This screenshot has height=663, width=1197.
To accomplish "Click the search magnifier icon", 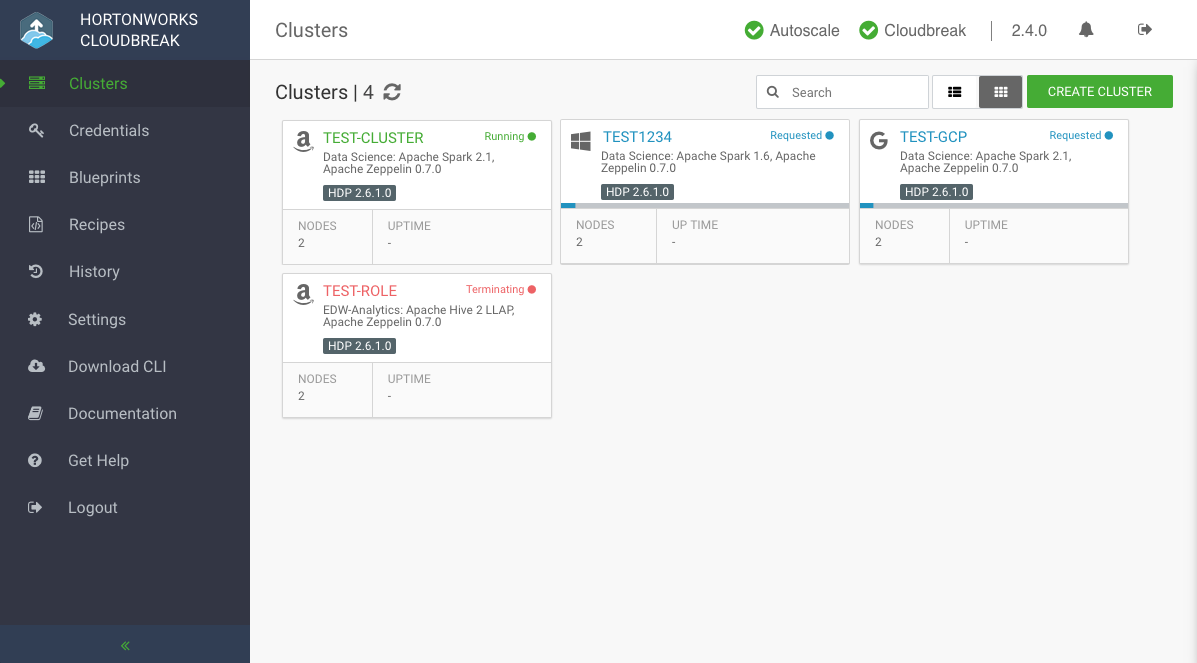I will pyautogui.click(x=773, y=92).
